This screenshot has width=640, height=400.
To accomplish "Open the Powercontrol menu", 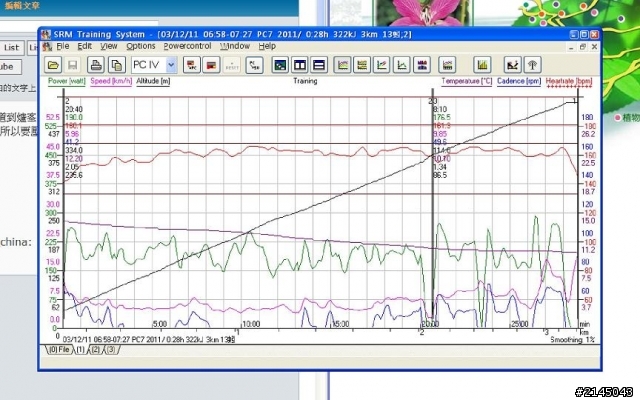I will 188,46.
